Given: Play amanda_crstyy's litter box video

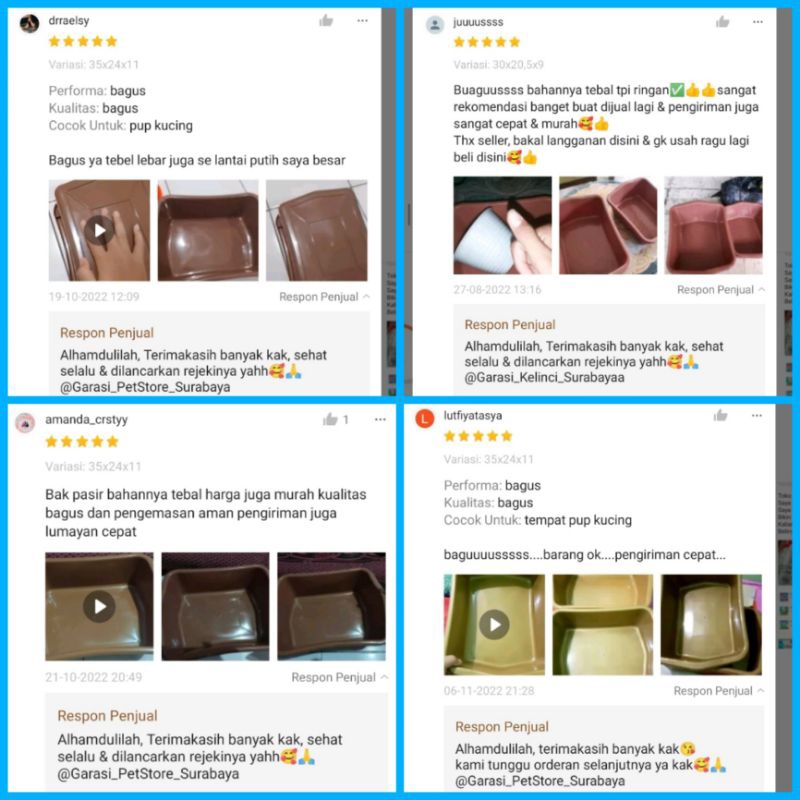Looking at the screenshot, I should (x=99, y=606).
